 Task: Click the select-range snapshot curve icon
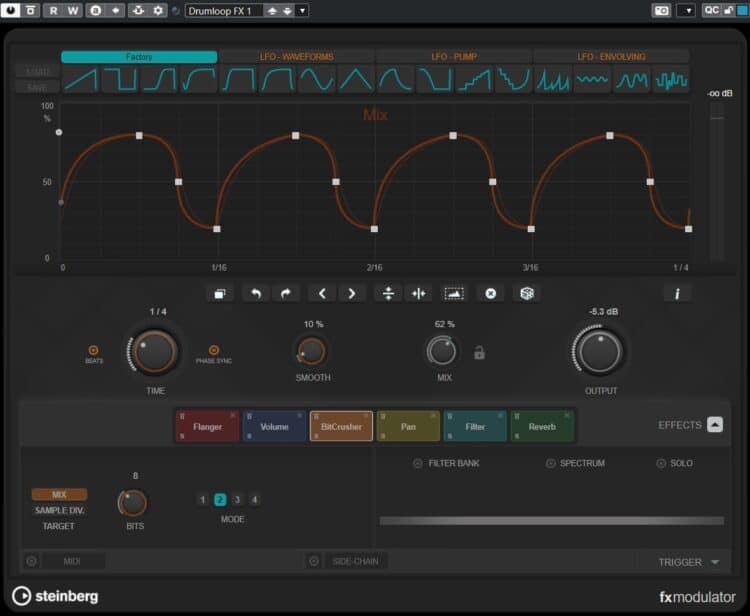(454, 294)
